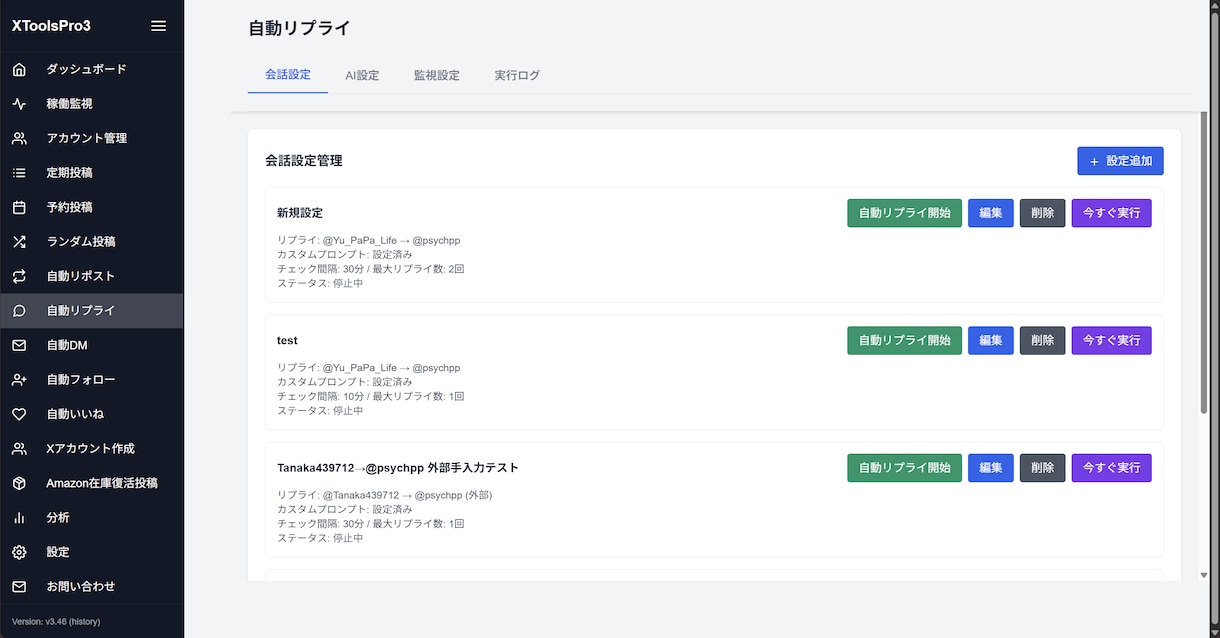Run the Tanaka439712 entry now
This screenshot has width=1220, height=638.
point(1111,468)
